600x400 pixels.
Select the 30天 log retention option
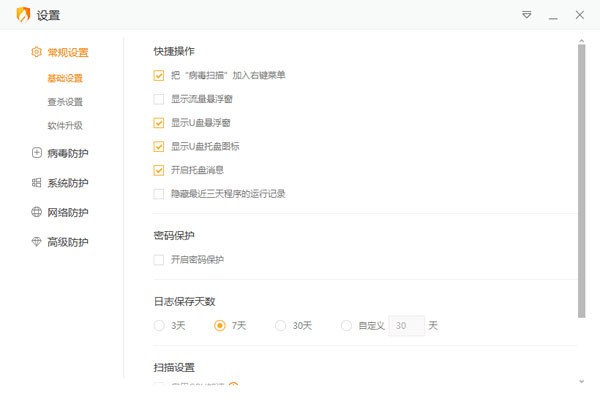click(281, 325)
